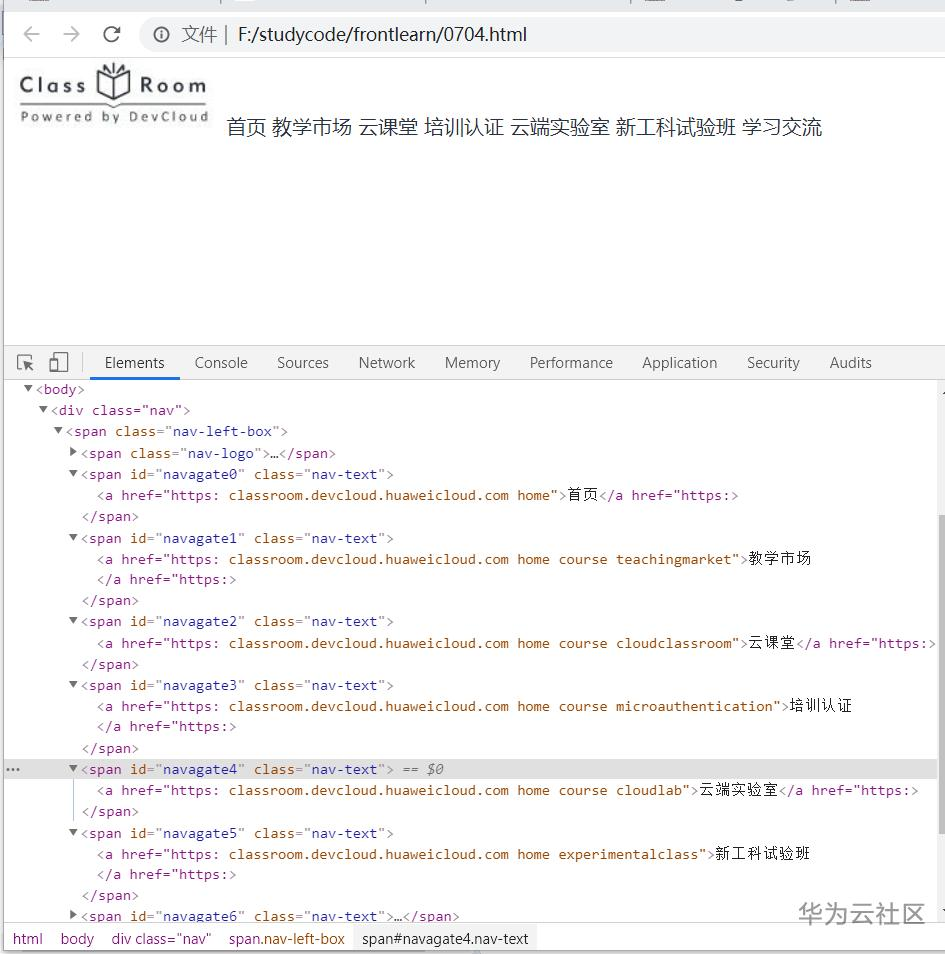Click the 文件 info icon in address bar
The width and height of the screenshot is (945, 954).
(x=160, y=33)
